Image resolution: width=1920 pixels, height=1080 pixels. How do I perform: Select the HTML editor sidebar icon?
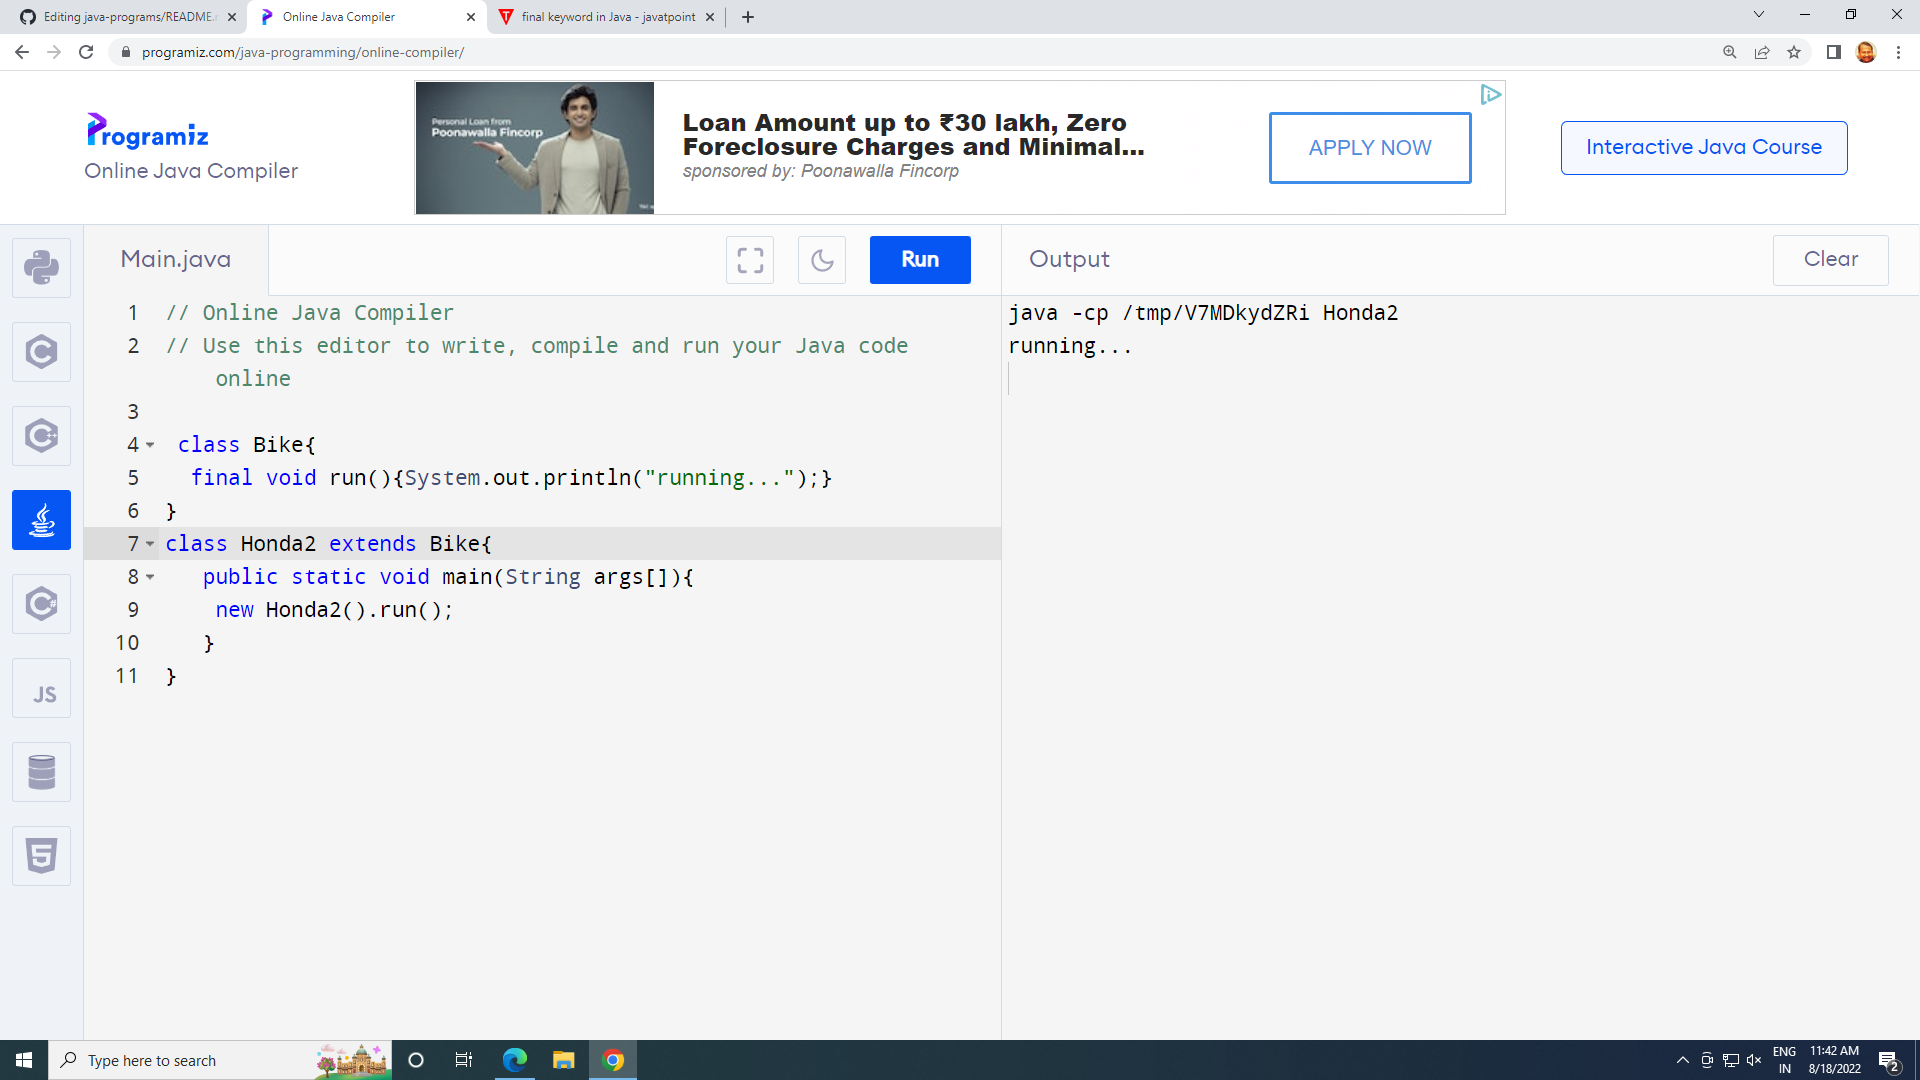tap(41, 855)
